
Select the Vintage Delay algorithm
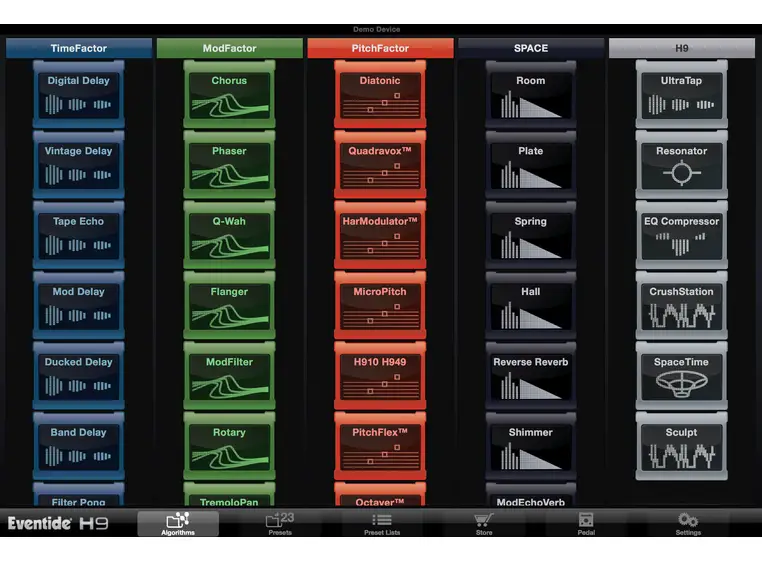point(78,164)
